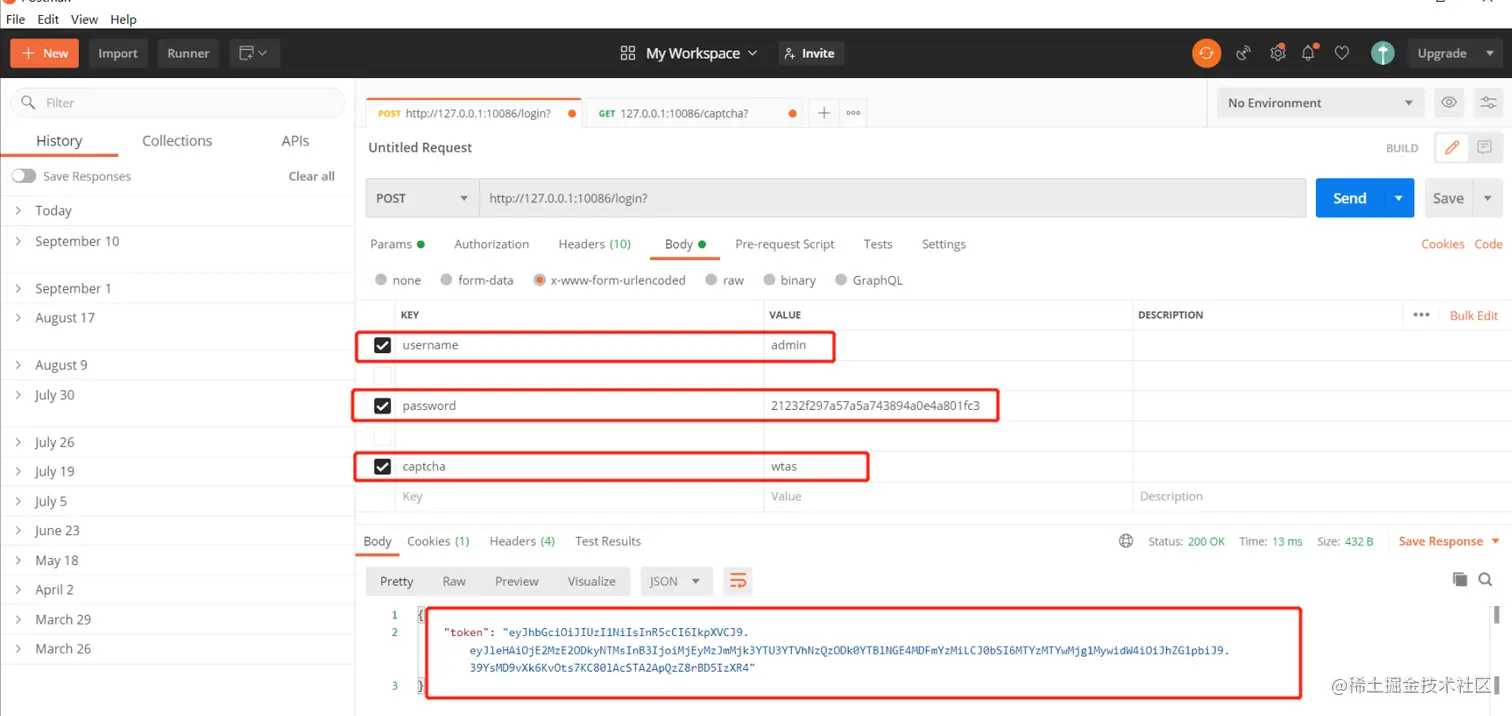Open the user avatar menu

tap(1382, 53)
